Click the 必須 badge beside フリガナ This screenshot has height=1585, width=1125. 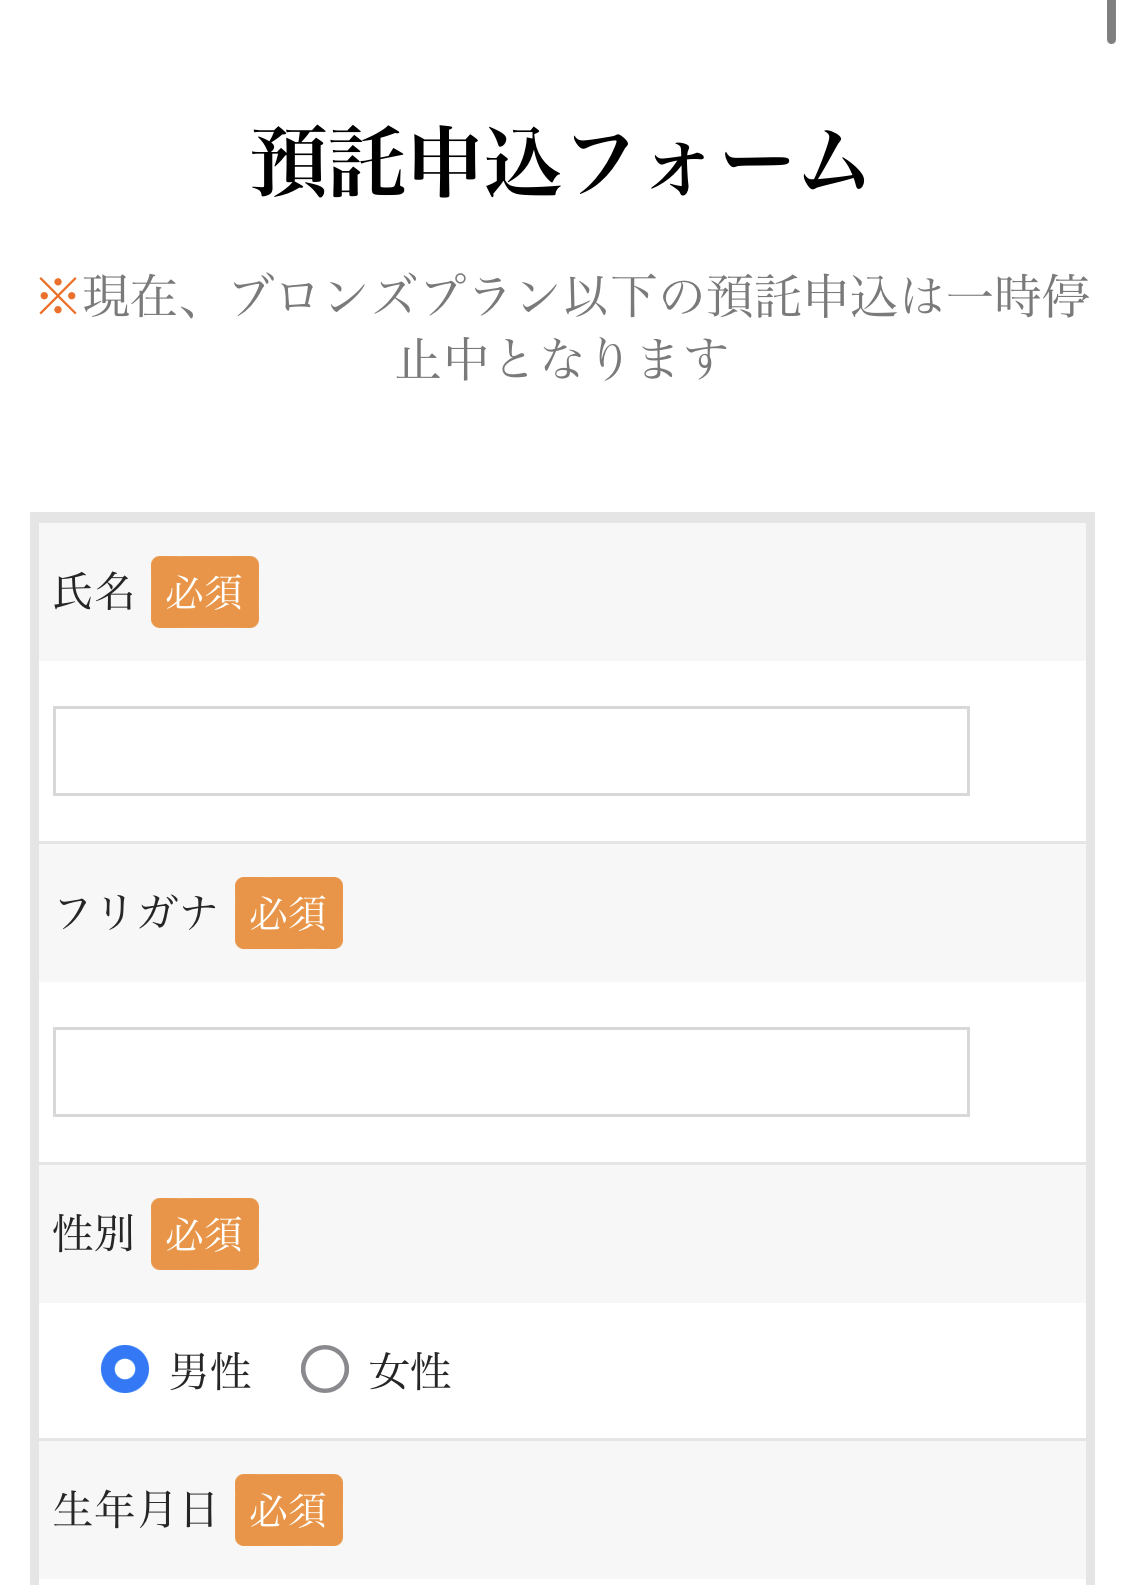point(289,913)
